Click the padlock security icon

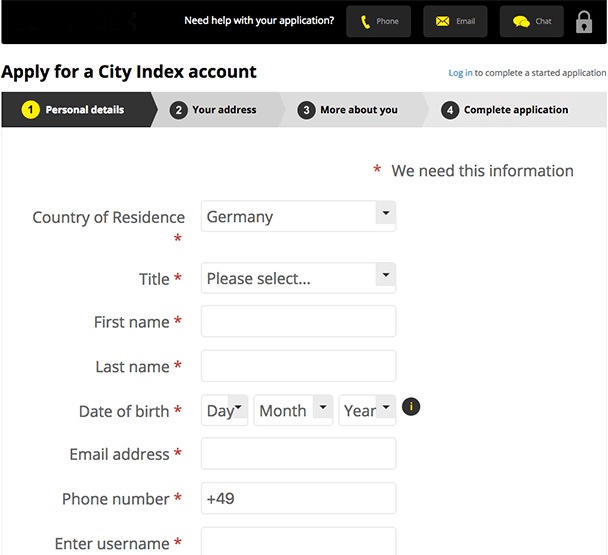pyautogui.click(x=584, y=22)
